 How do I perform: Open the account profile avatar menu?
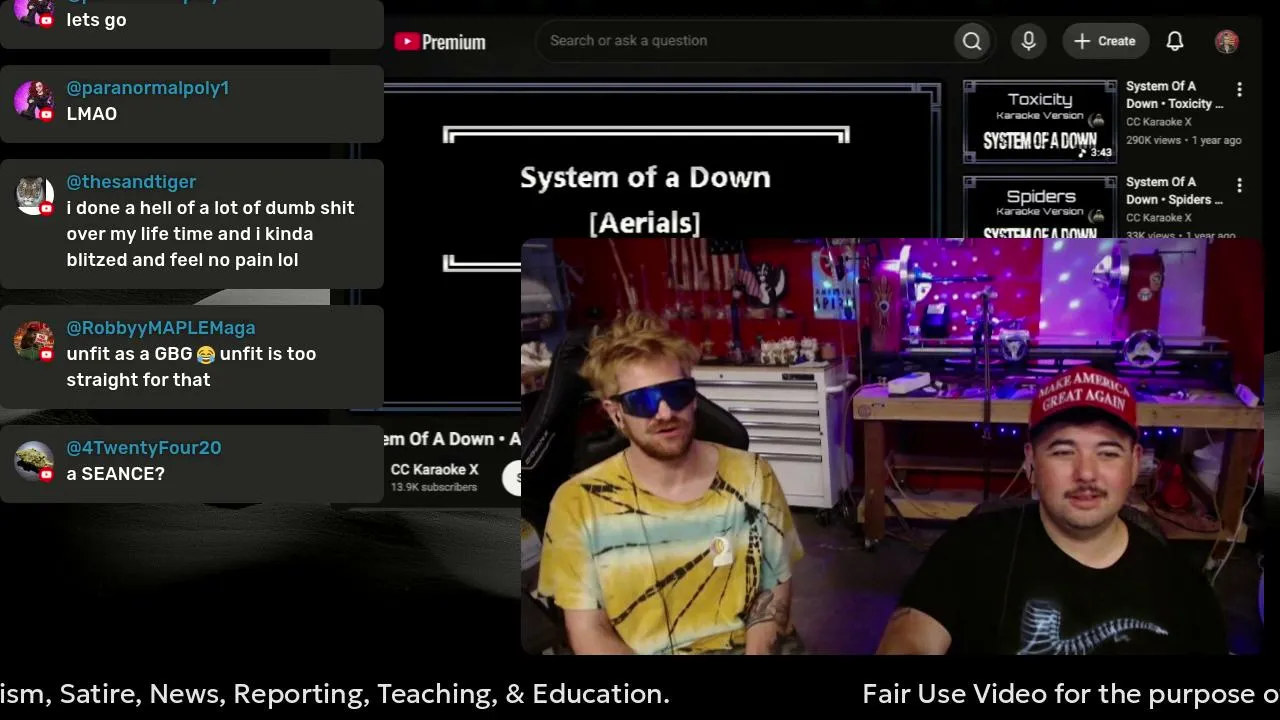pos(1227,41)
